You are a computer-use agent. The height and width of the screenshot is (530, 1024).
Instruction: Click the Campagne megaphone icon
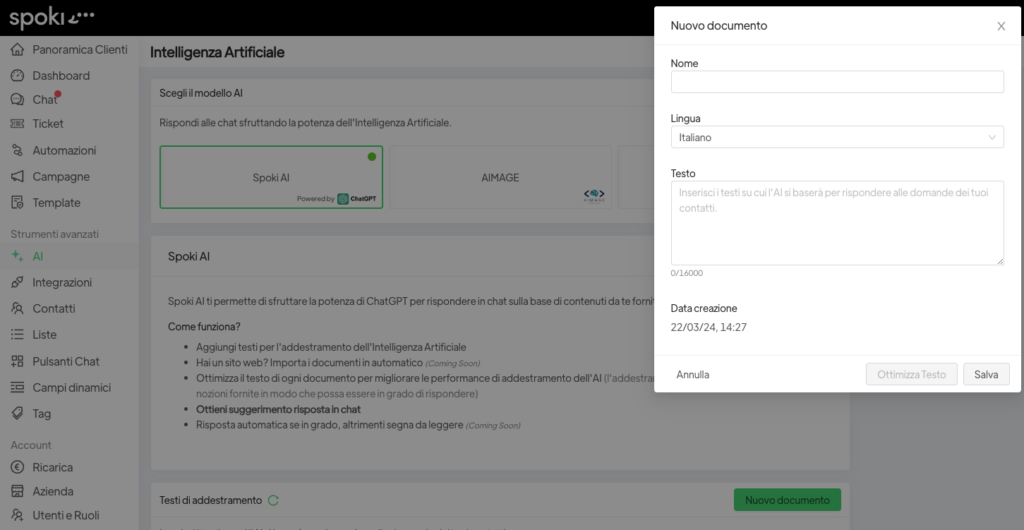click(17, 177)
